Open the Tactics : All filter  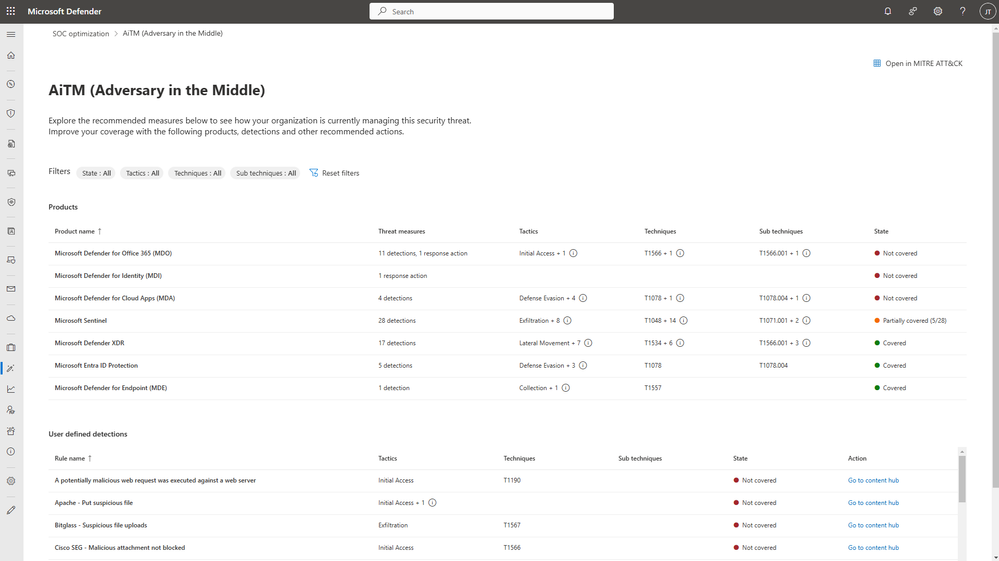tap(142, 173)
